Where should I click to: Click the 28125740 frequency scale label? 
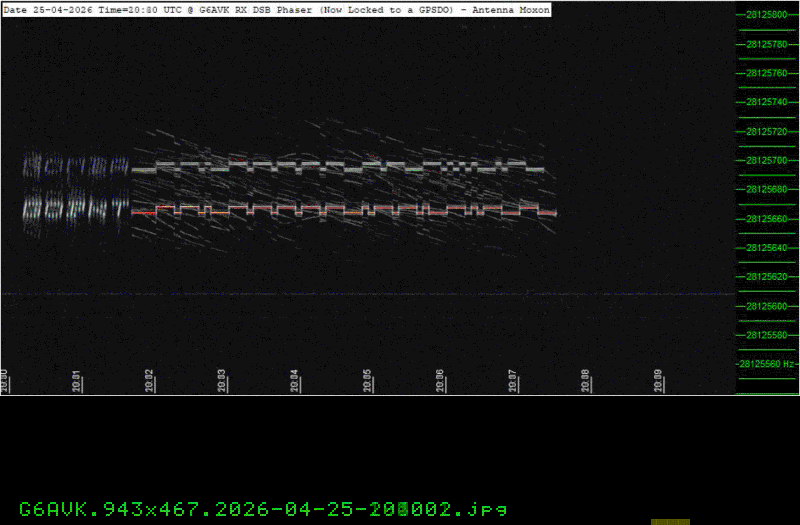click(x=767, y=102)
